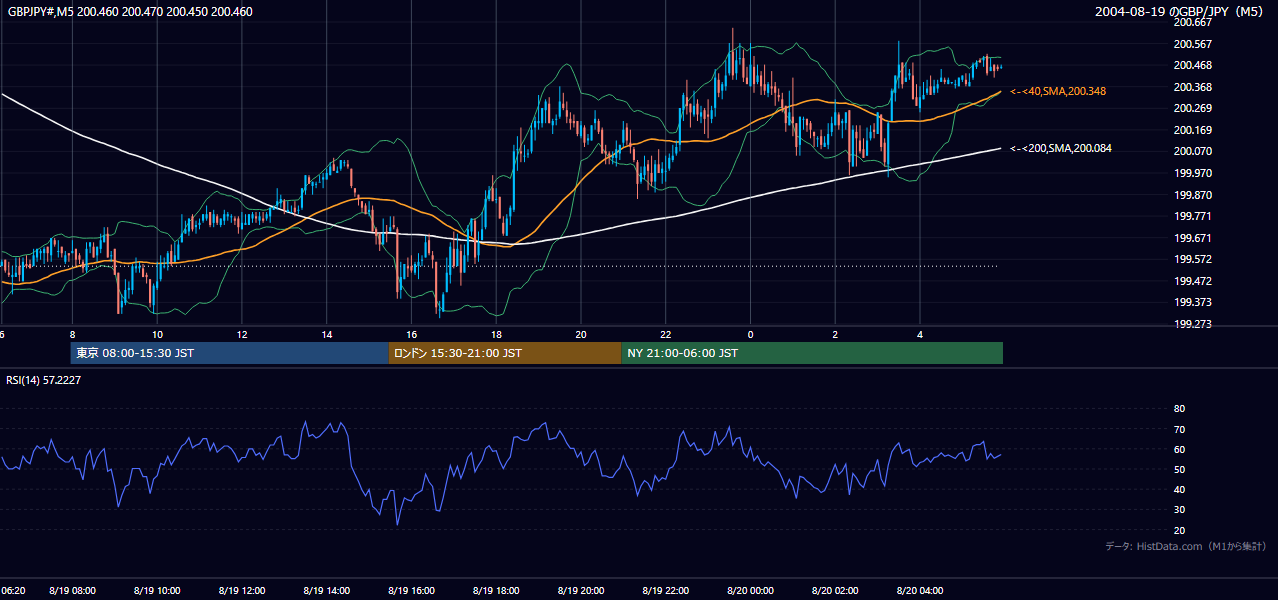Click the hour label 0 on chart axis
The height and width of the screenshot is (600, 1278).
point(751,334)
